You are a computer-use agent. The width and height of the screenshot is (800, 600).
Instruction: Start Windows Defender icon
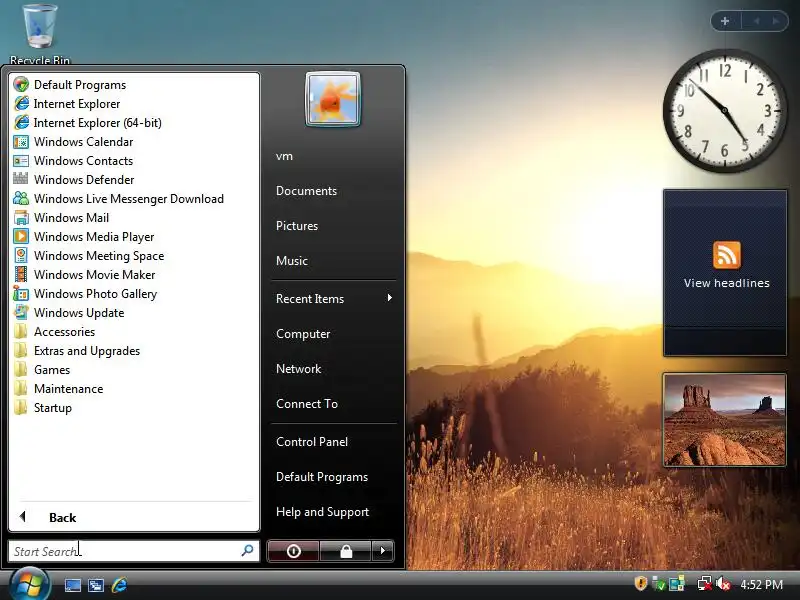21,180
